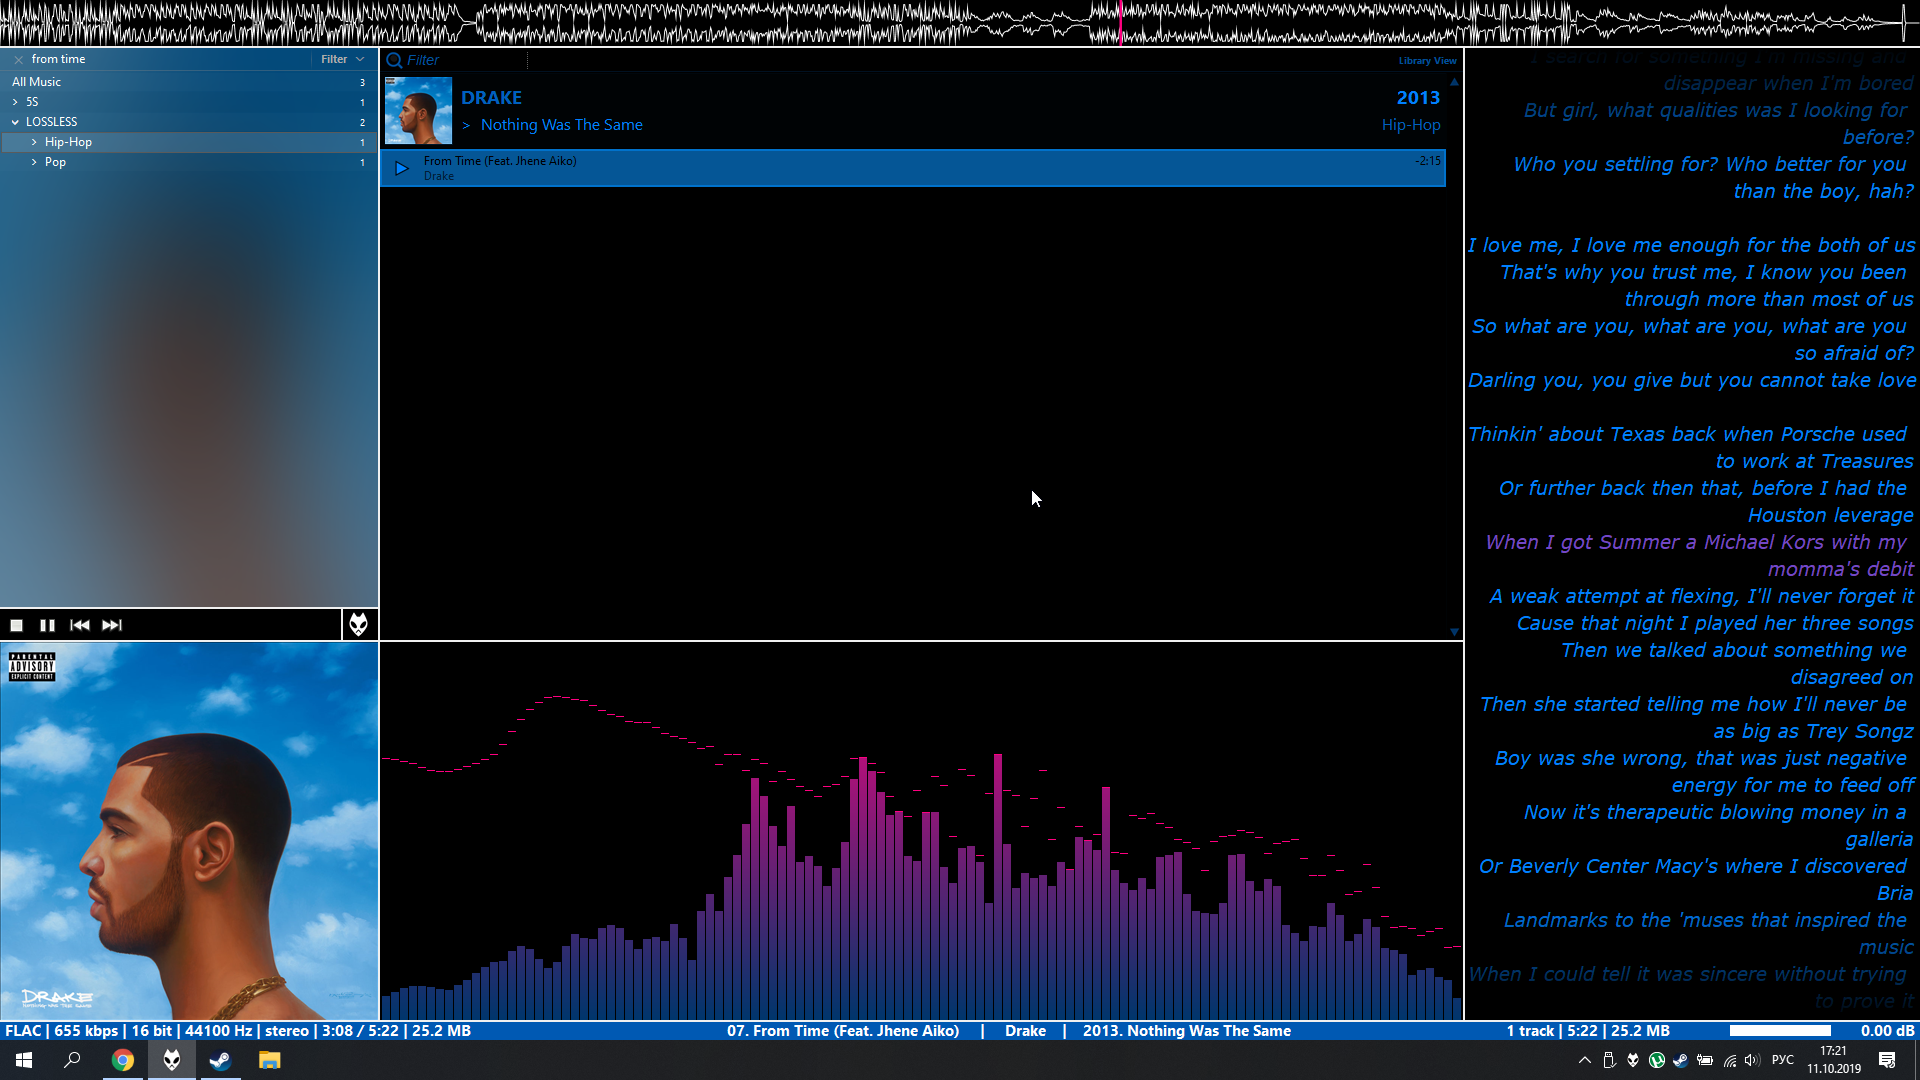Select the Hip-Hop genre item
The image size is (1920, 1080).
pyautogui.click(x=68, y=142)
